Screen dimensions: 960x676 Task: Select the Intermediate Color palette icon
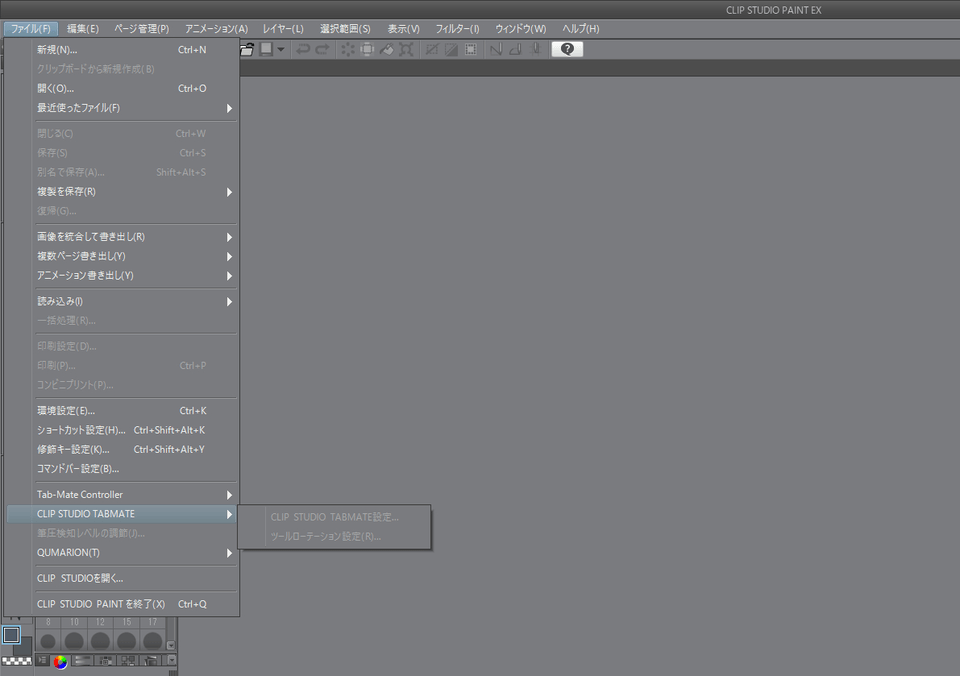[x=129, y=660]
